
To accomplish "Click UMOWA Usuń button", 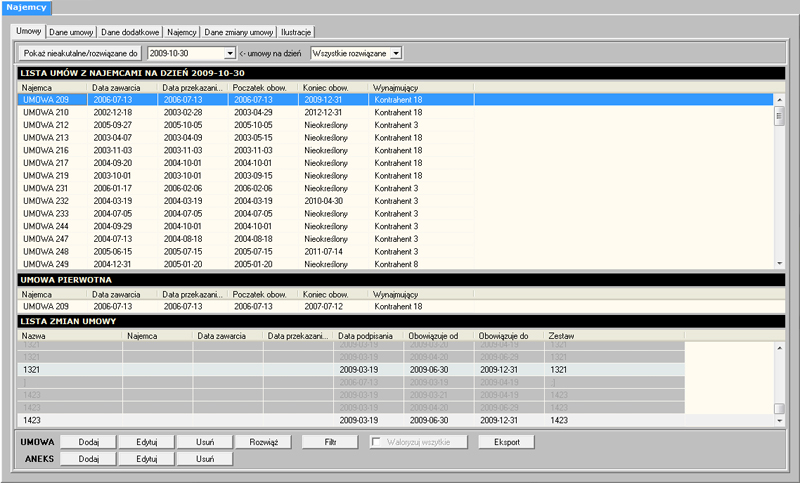I will click(x=205, y=442).
